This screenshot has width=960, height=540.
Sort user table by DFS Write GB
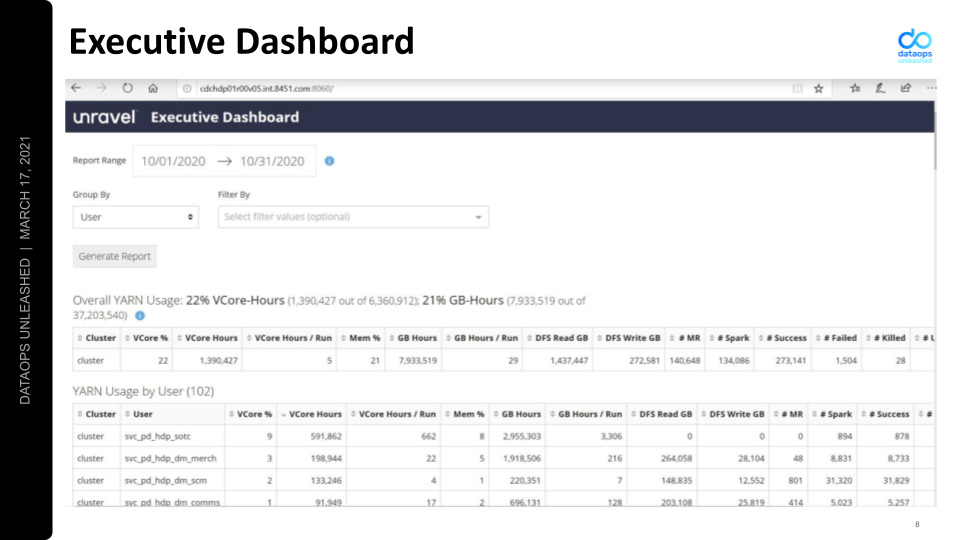pos(733,414)
